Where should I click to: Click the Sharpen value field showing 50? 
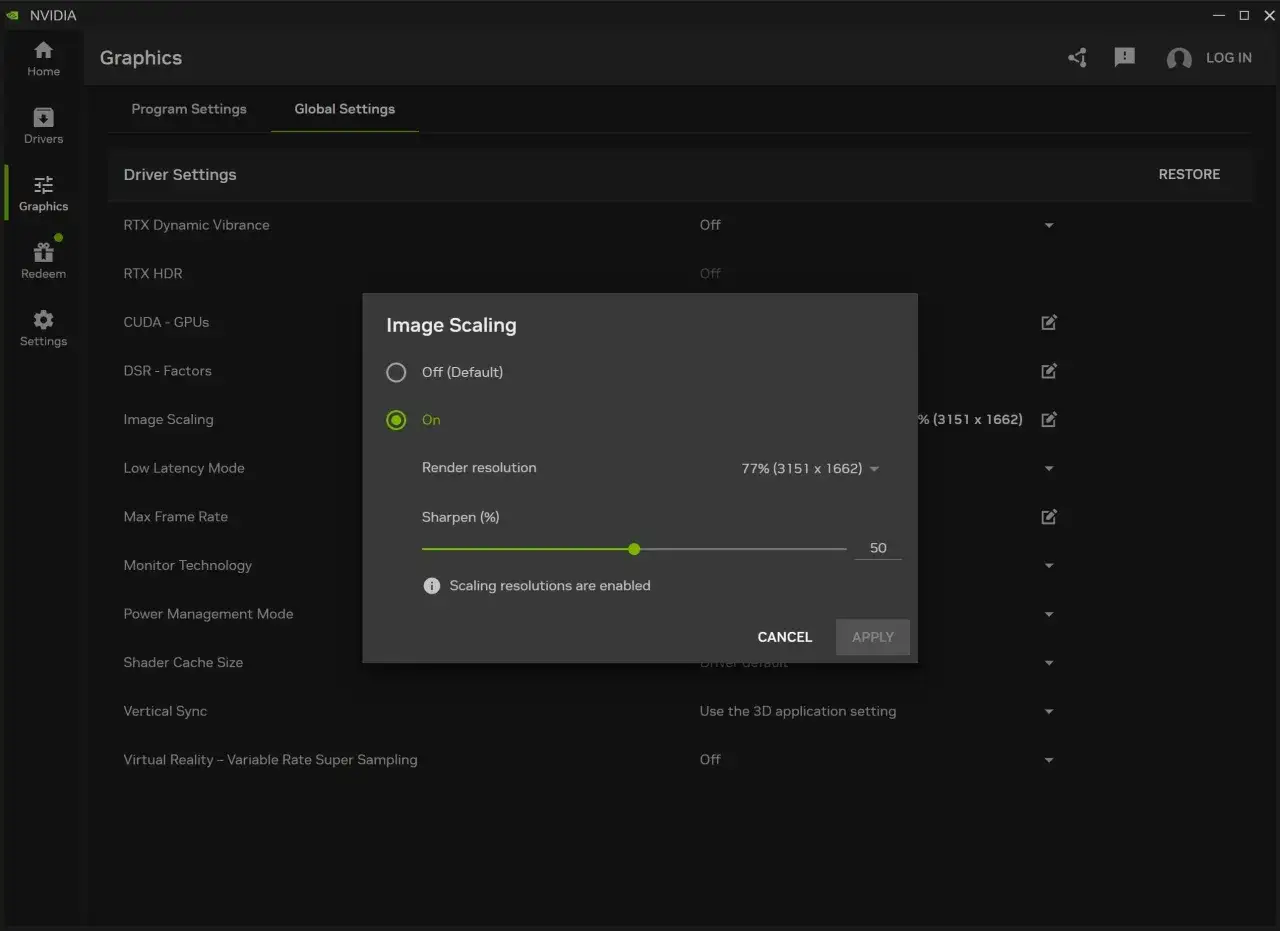click(878, 548)
